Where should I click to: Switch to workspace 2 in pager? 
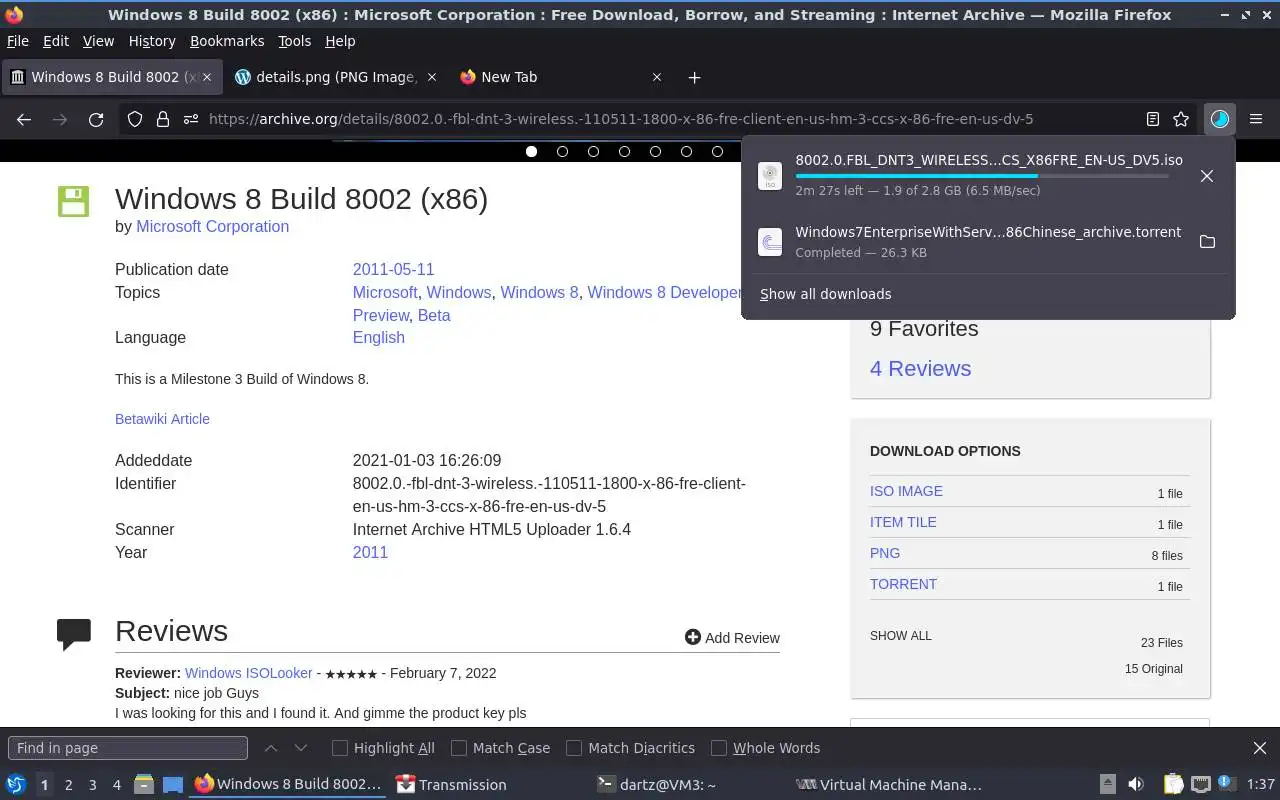click(x=68, y=785)
